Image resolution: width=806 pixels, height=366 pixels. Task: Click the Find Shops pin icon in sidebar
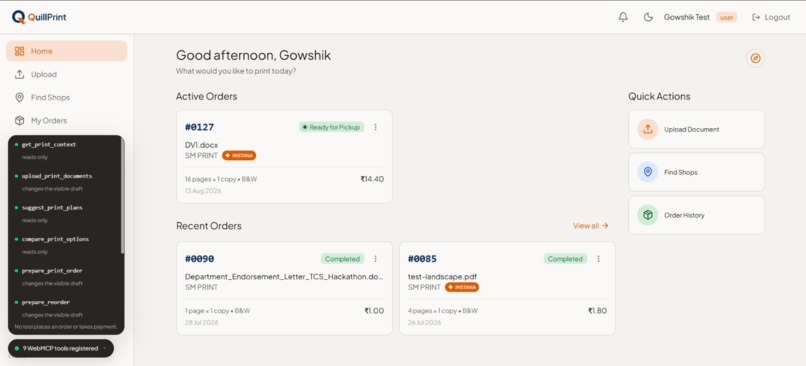[x=20, y=97]
